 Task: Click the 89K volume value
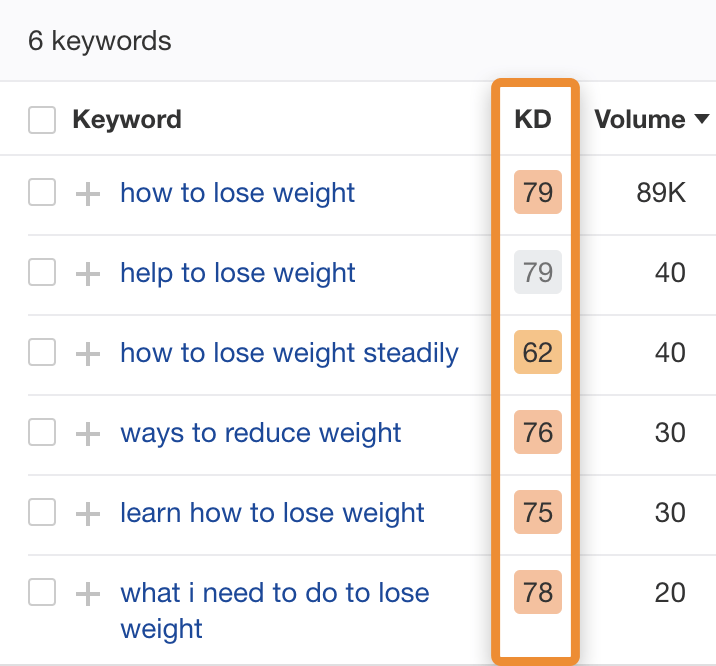661,193
